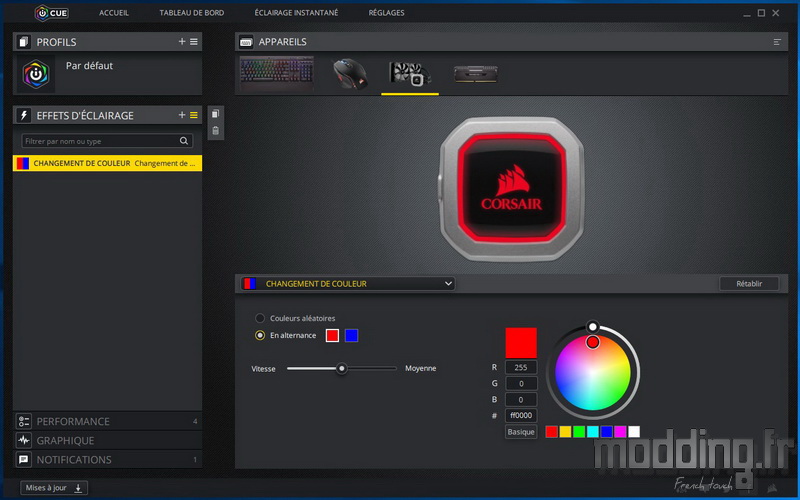Viewport: 800px width, 500px height.
Task: Delete effect with trash icon
Action: [x=215, y=131]
